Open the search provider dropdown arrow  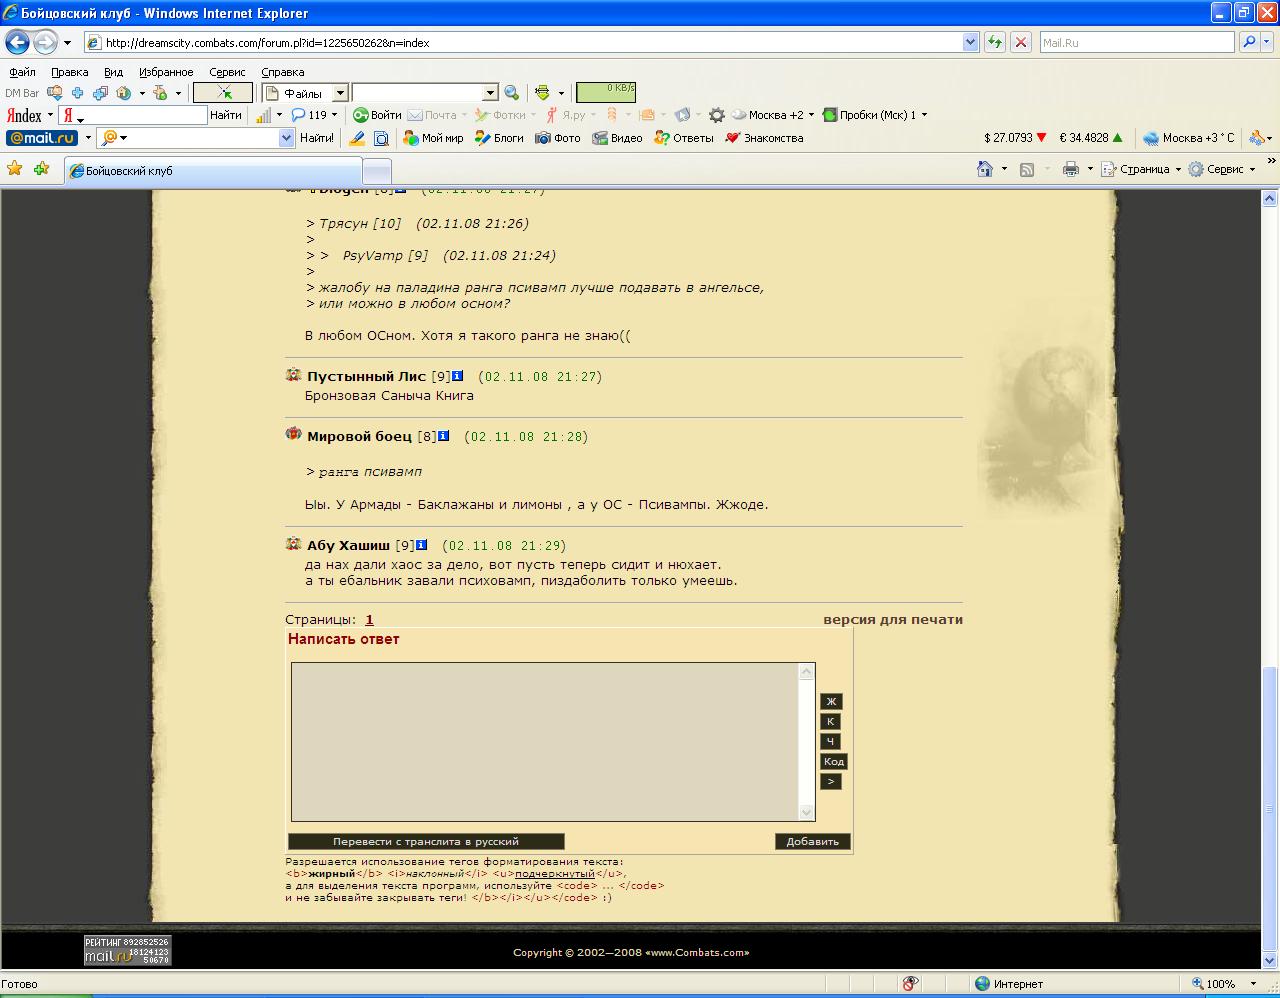point(1269,42)
